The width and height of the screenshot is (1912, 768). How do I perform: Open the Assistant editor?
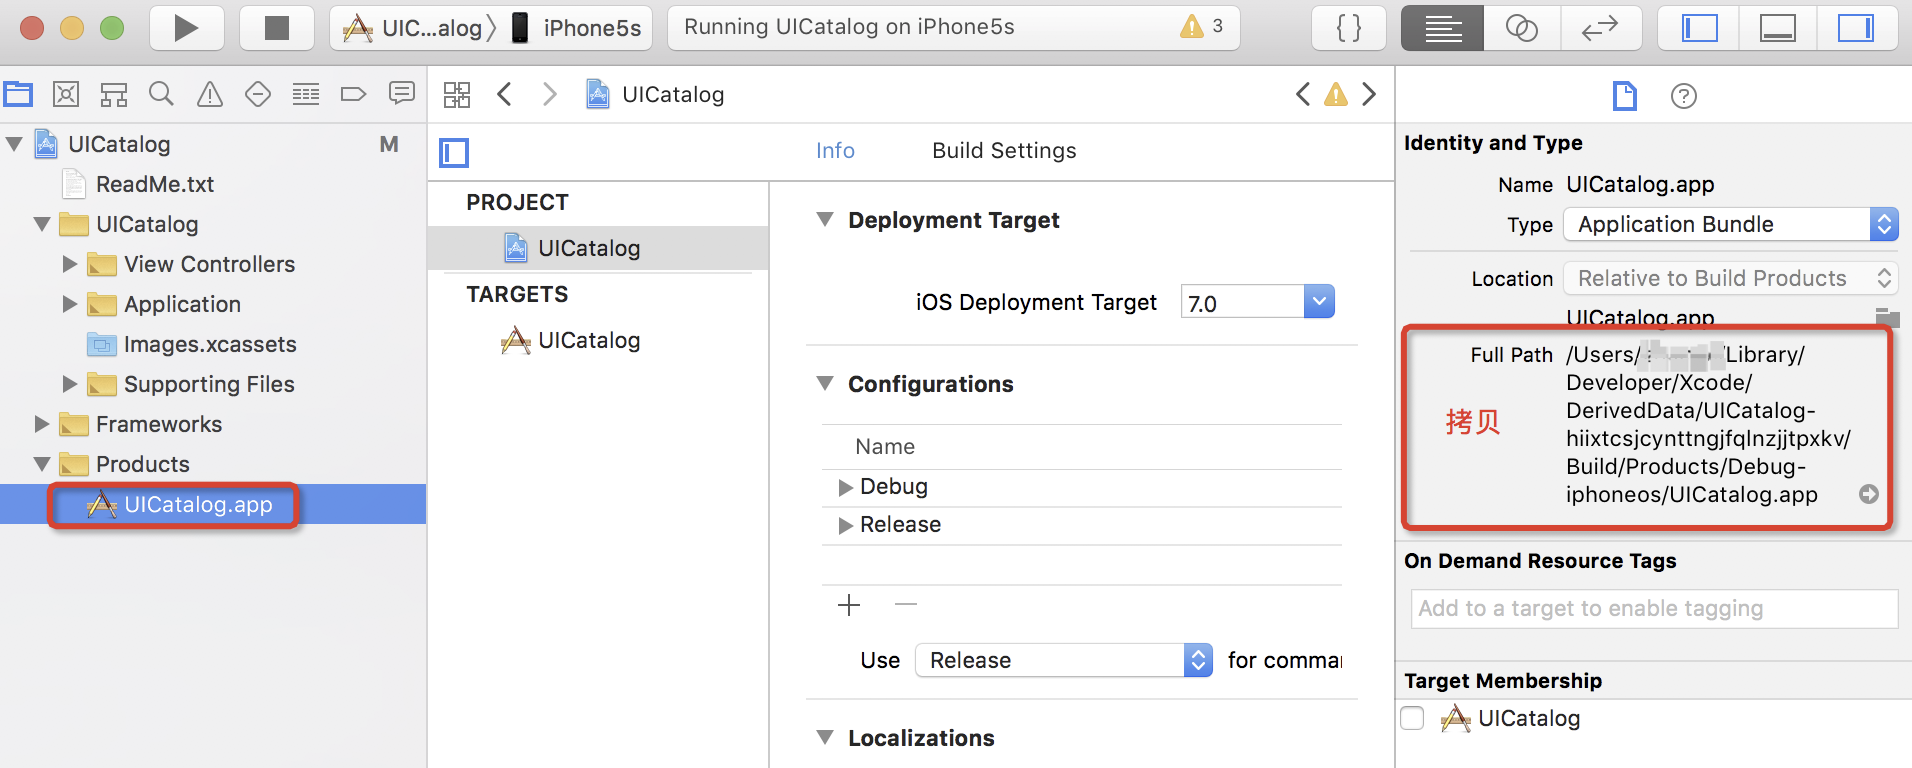[1521, 28]
